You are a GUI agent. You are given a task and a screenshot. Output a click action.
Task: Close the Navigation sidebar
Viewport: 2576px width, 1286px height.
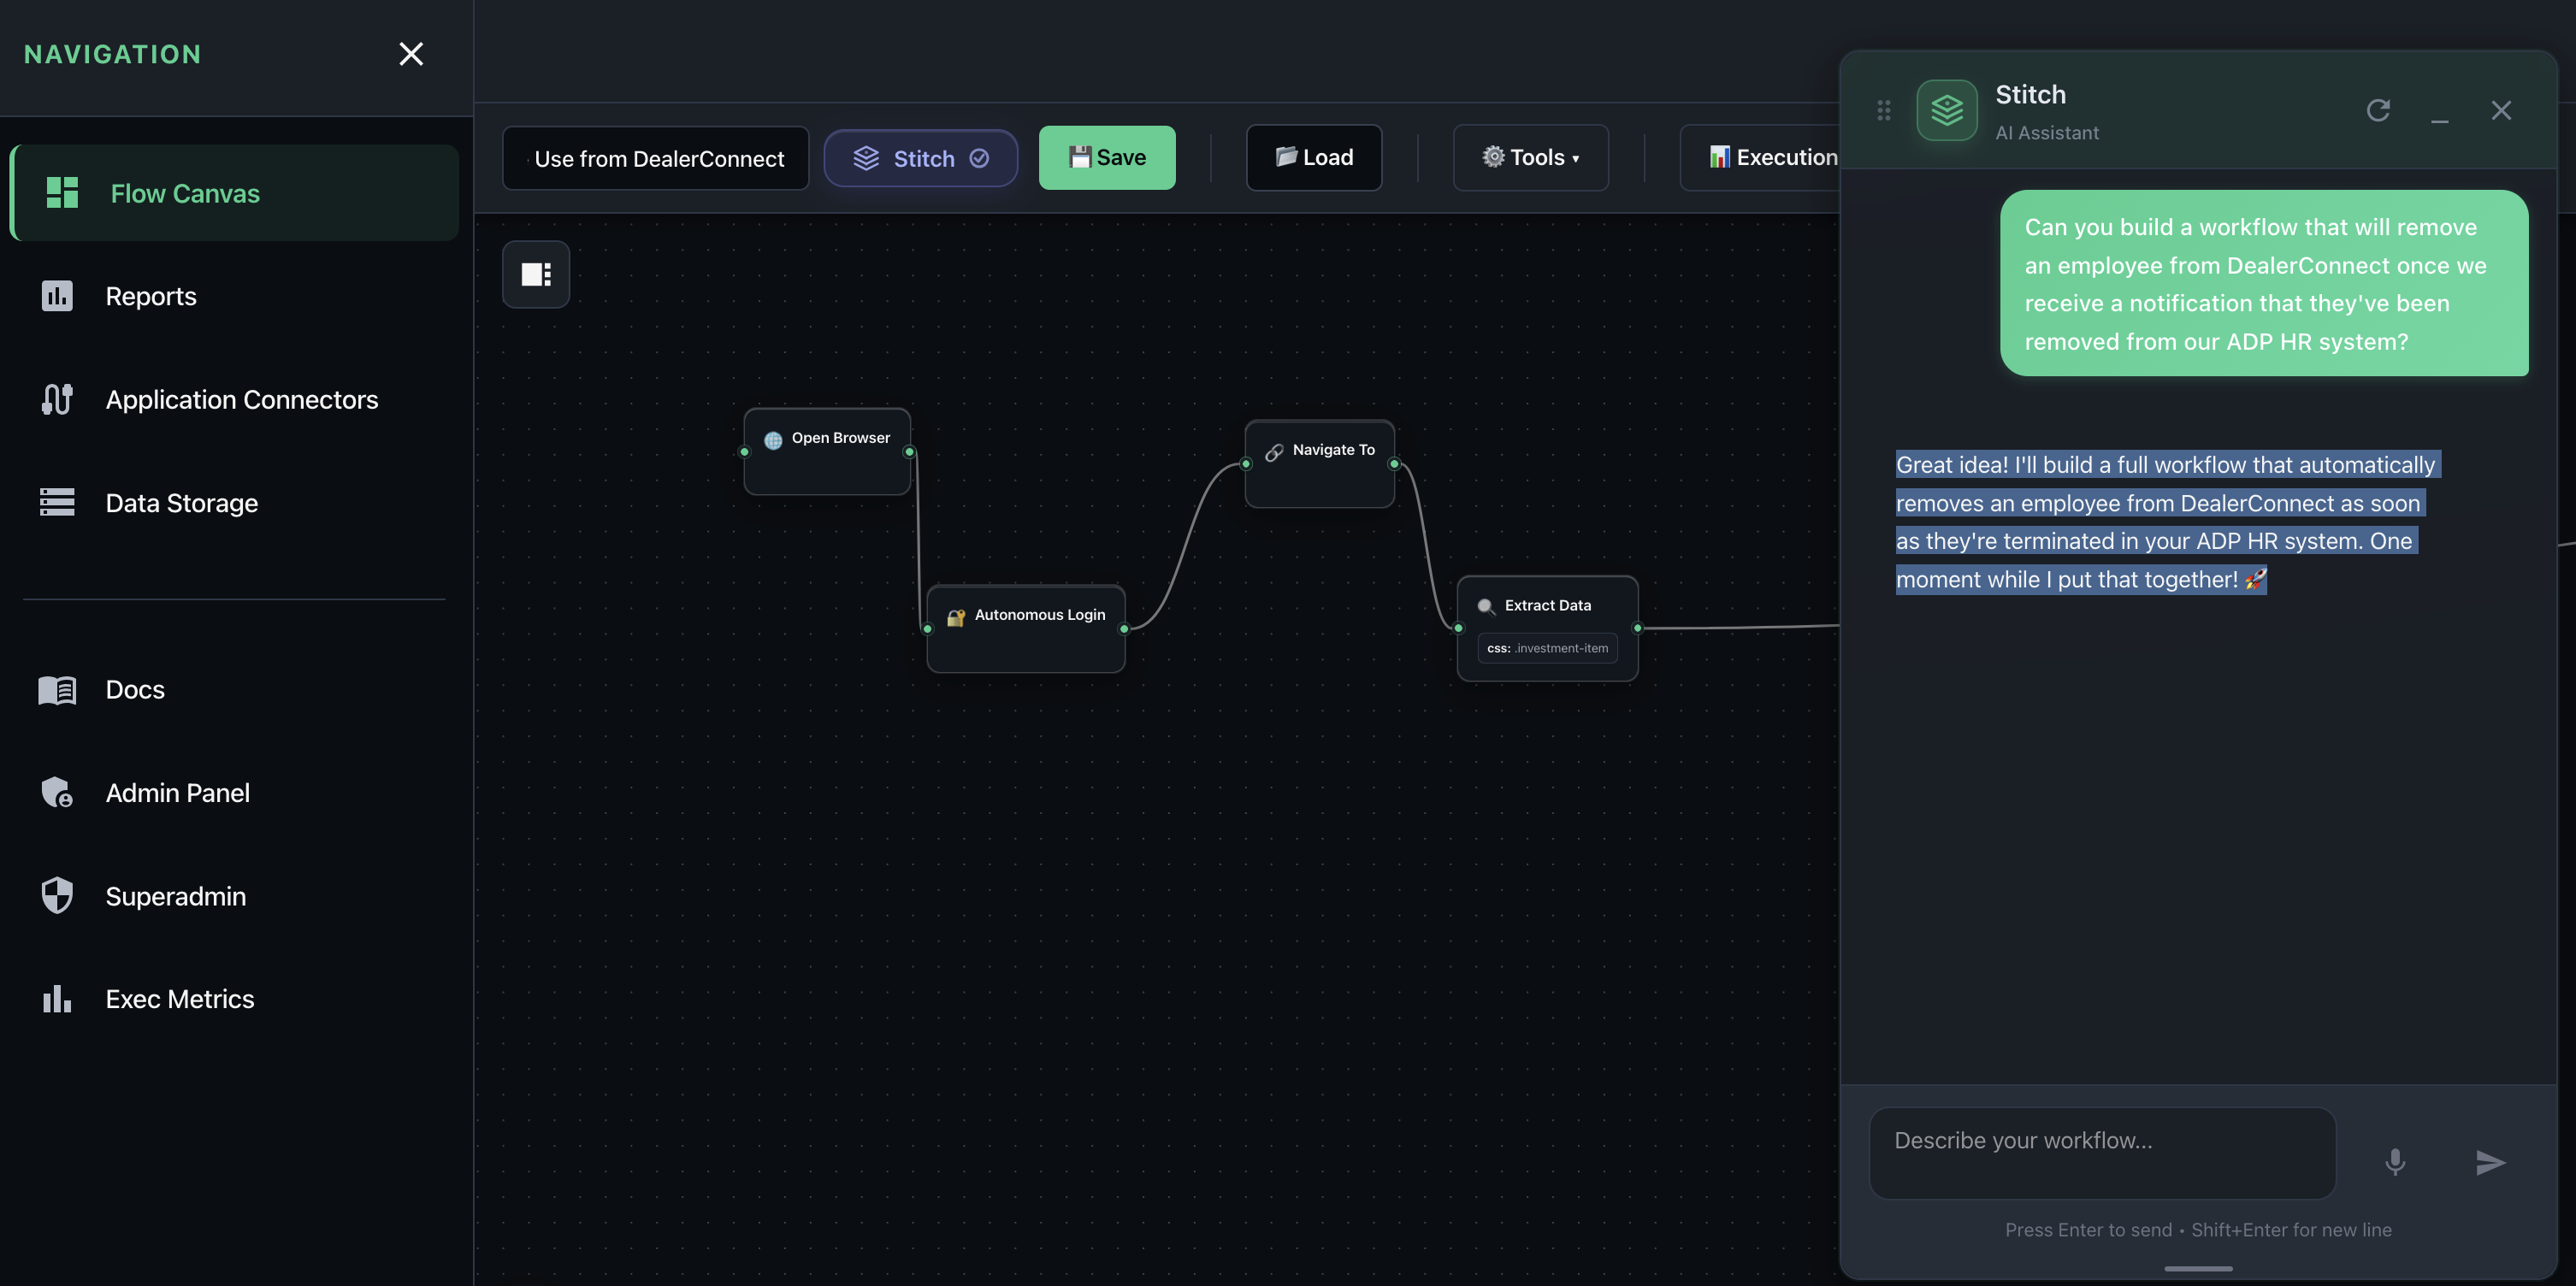click(x=411, y=54)
